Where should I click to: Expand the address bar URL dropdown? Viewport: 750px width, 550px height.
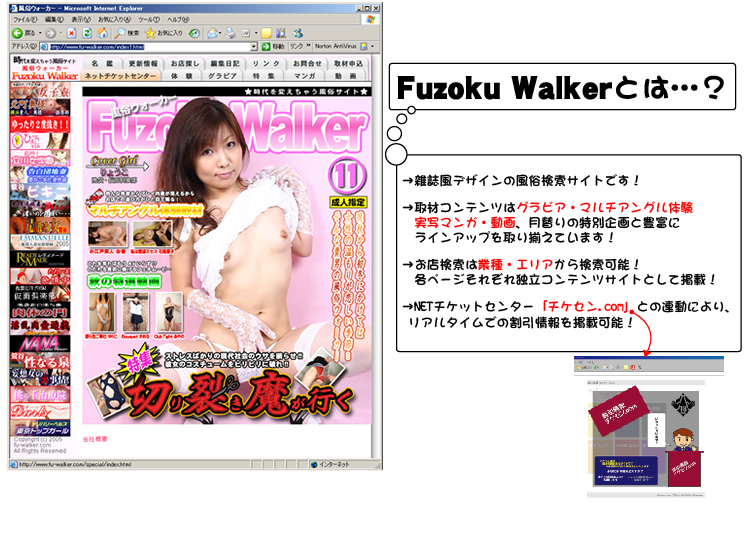tap(254, 47)
